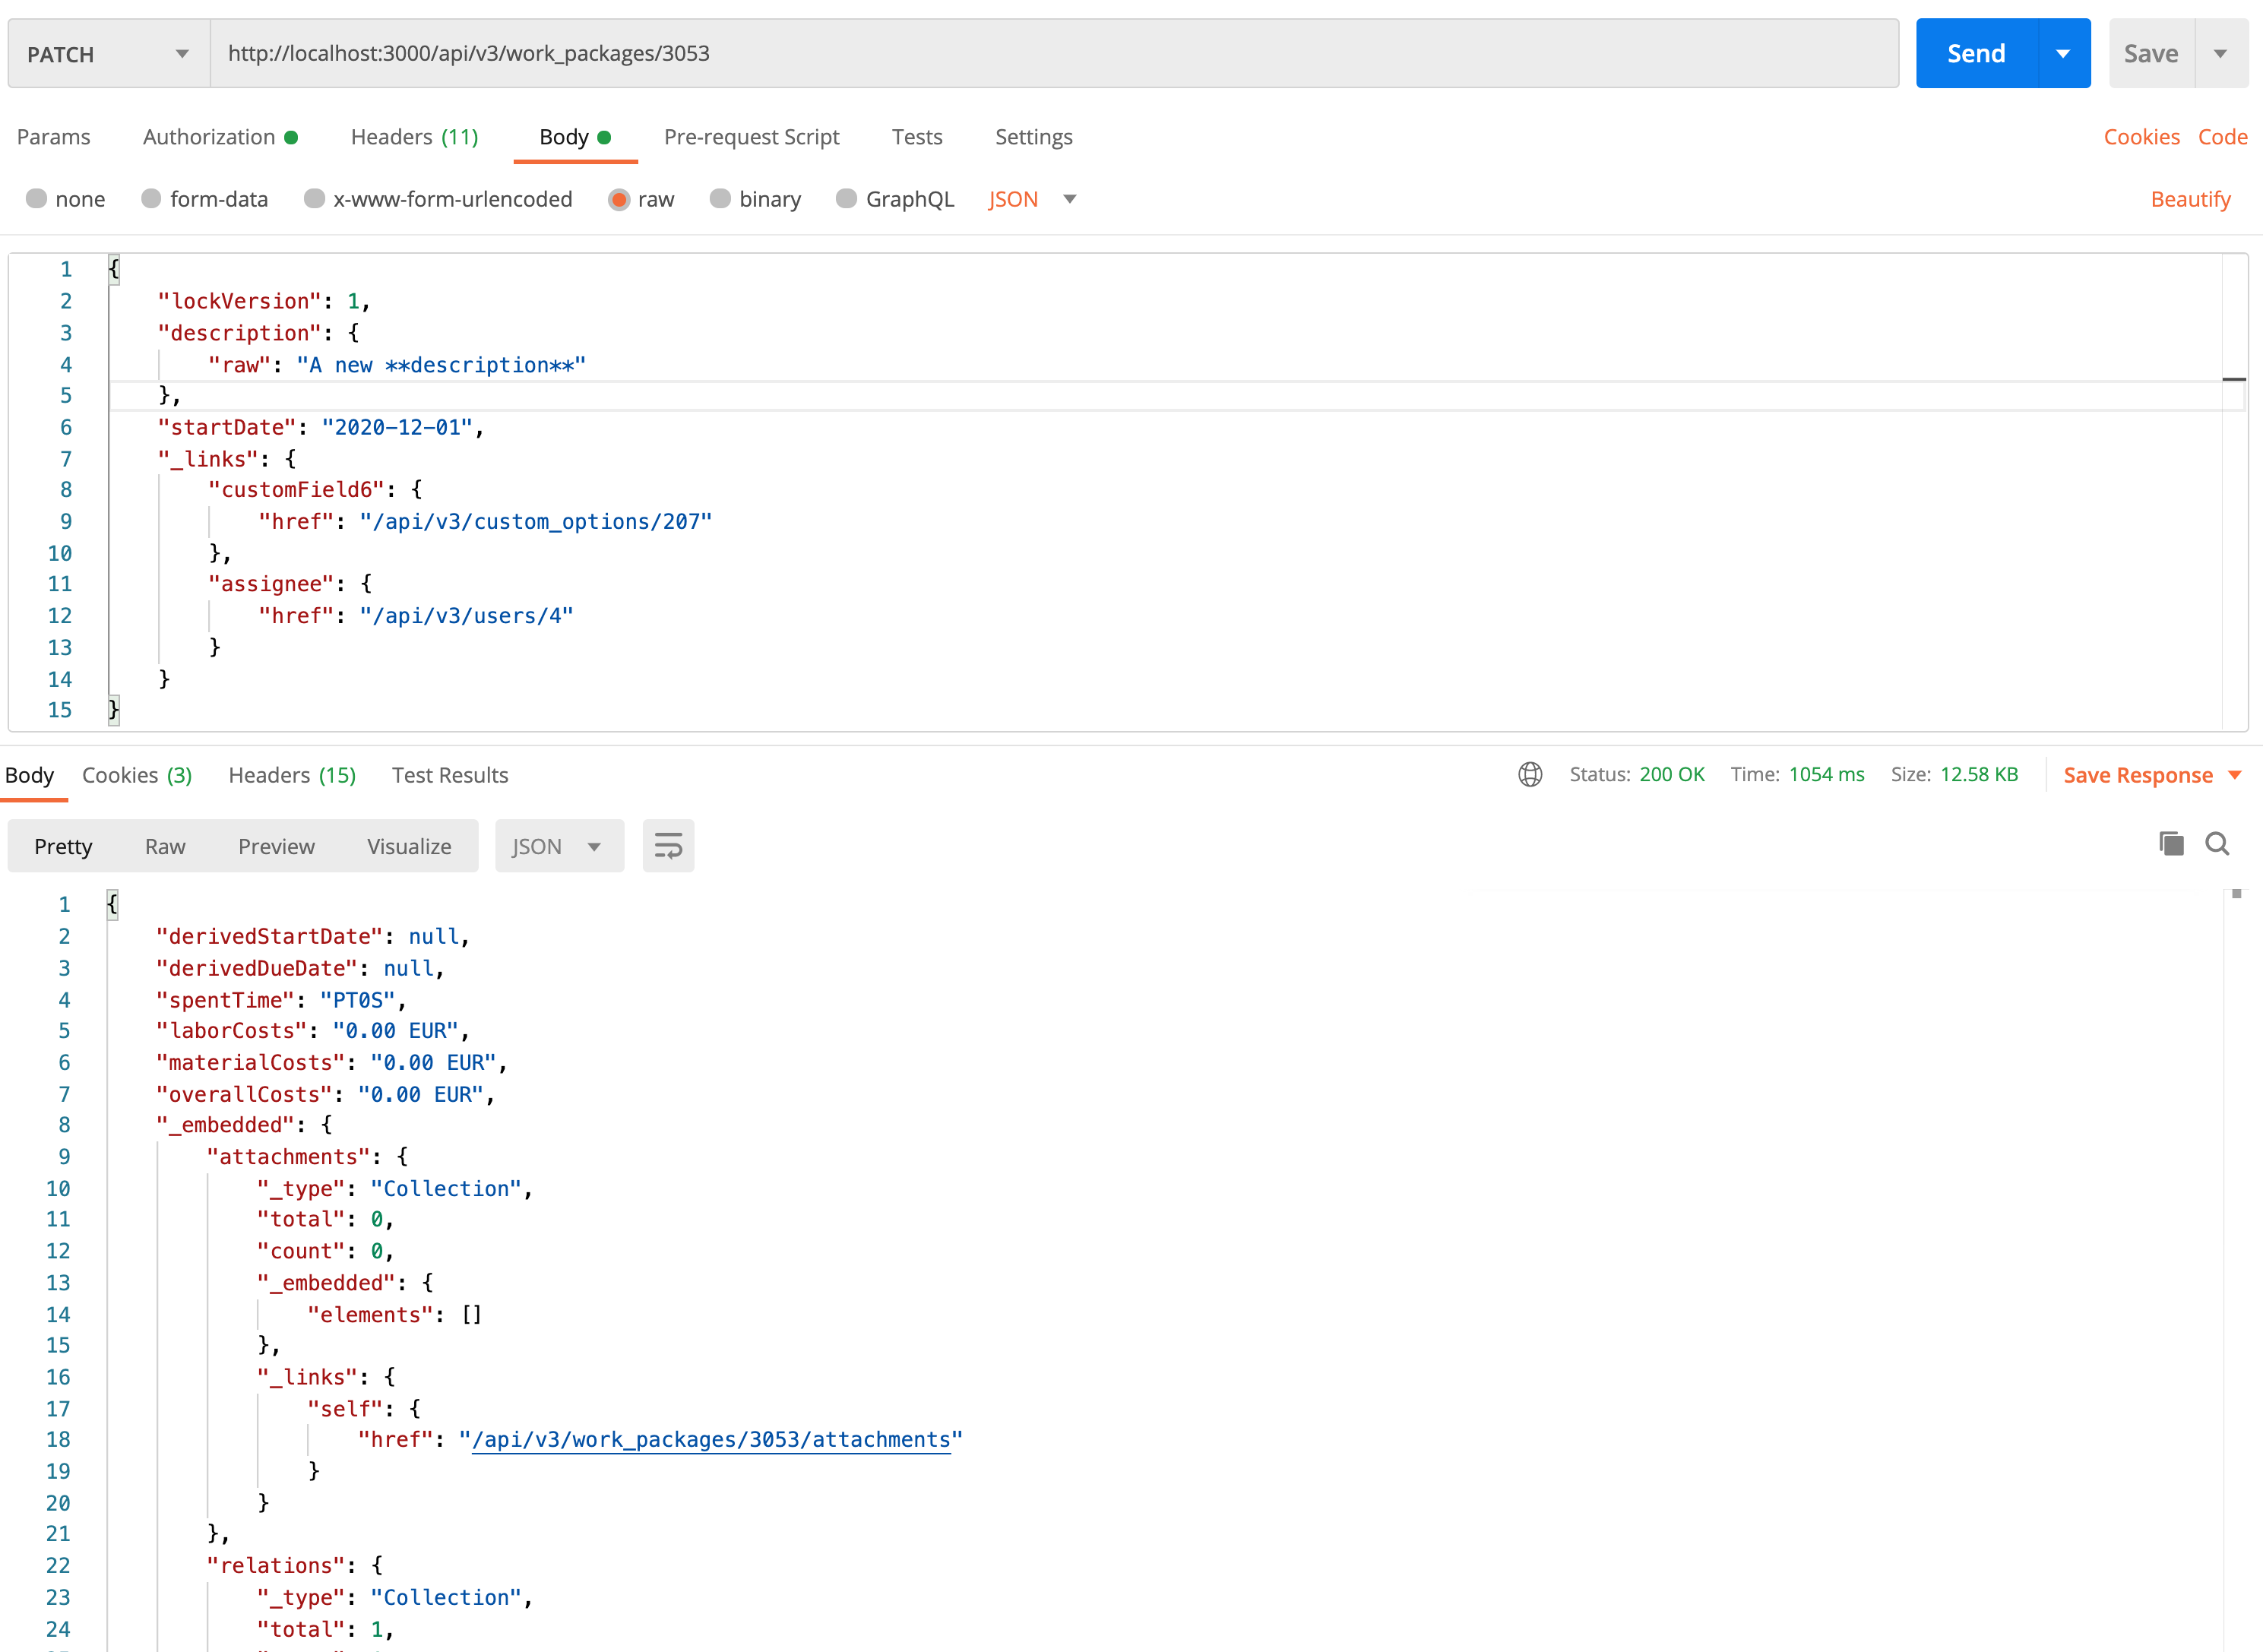The height and width of the screenshot is (1652, 2263).
Task: Expand the Save button dropdown options
Action: [x=2217, y=52]
